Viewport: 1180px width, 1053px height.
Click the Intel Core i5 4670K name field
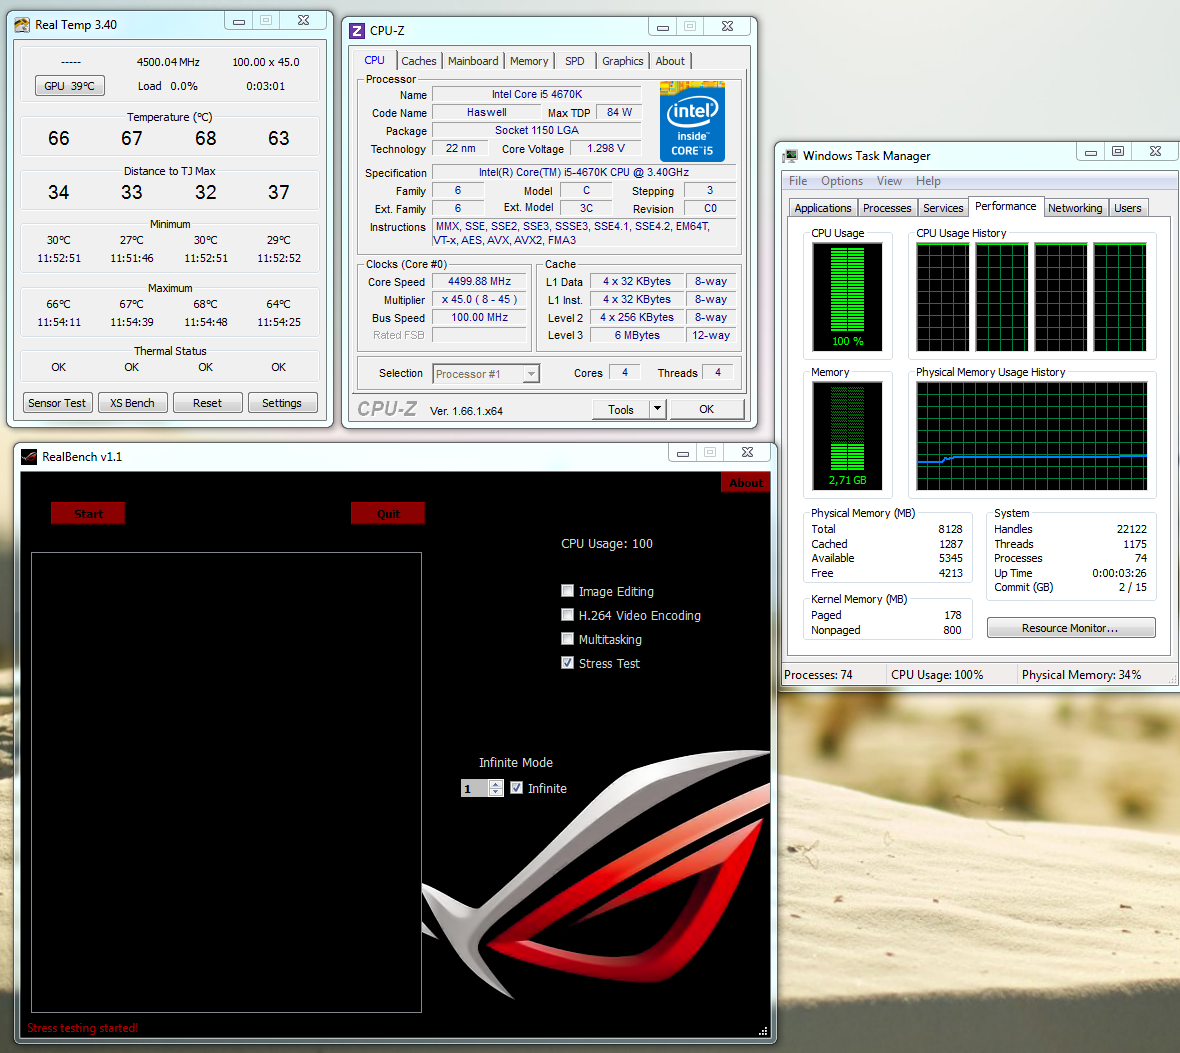[x=537, y=94]
